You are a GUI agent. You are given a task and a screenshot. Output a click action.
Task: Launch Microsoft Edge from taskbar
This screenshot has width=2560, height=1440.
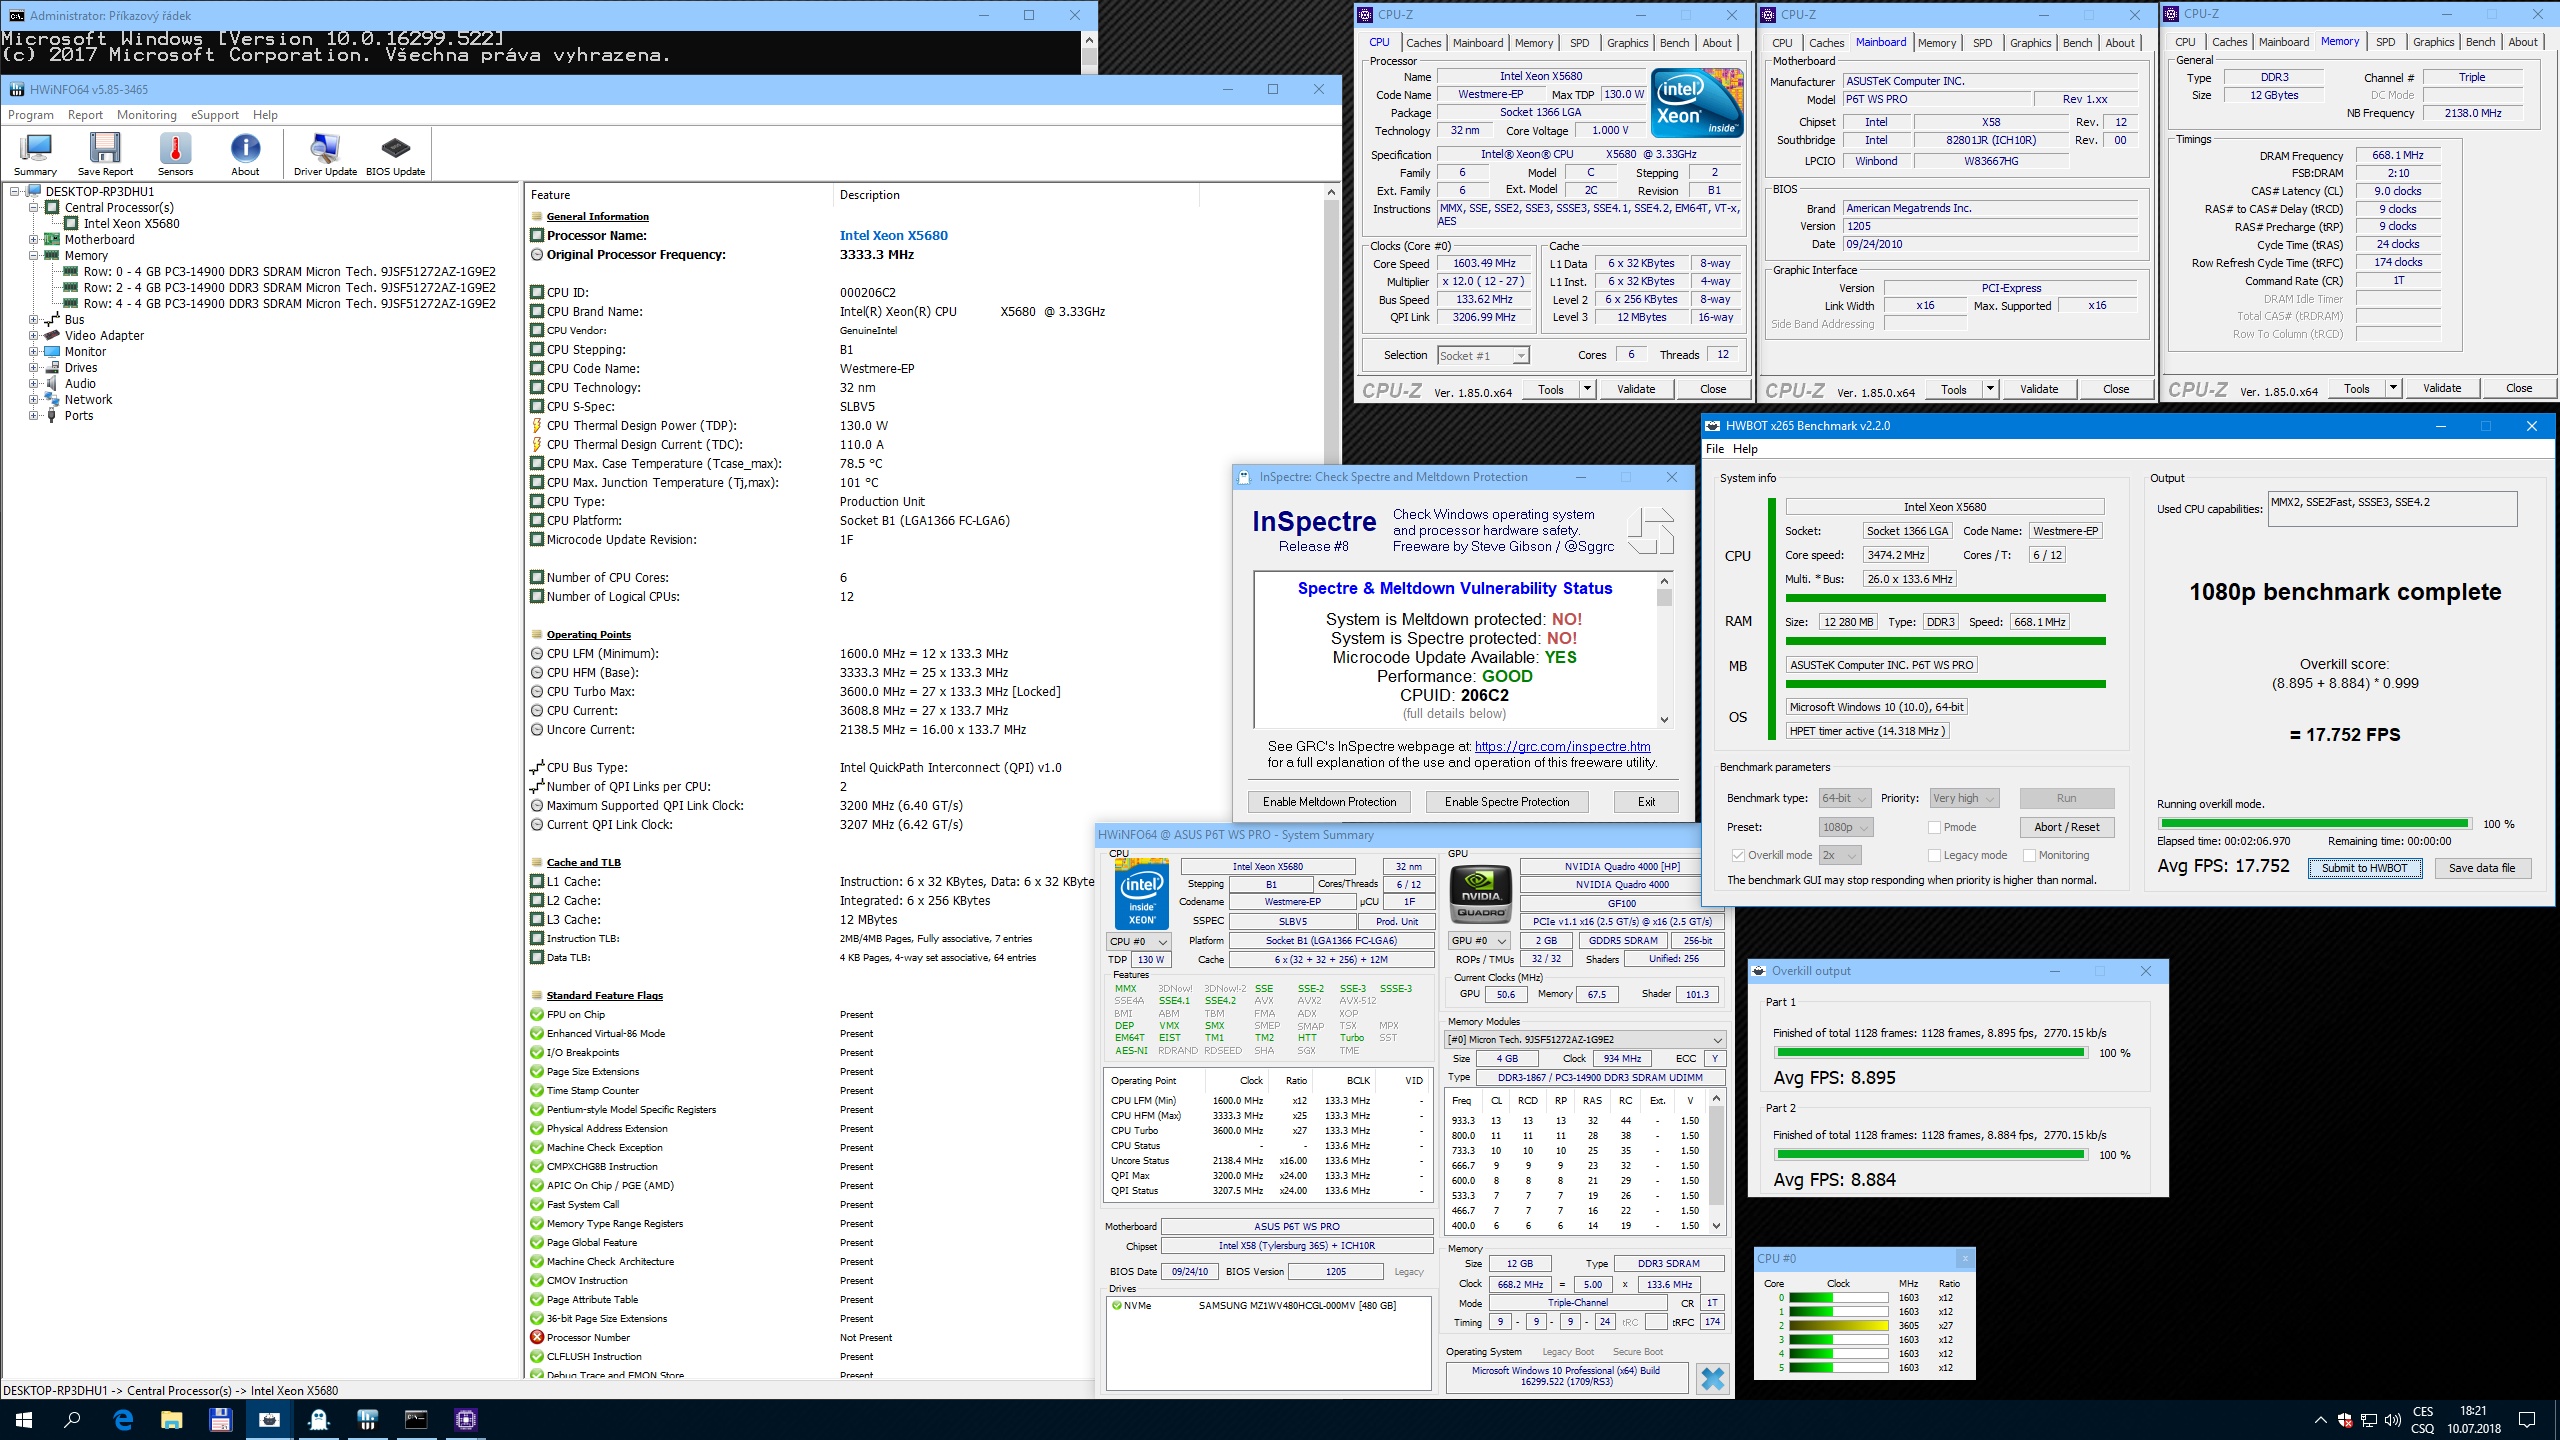point(123,1419)
